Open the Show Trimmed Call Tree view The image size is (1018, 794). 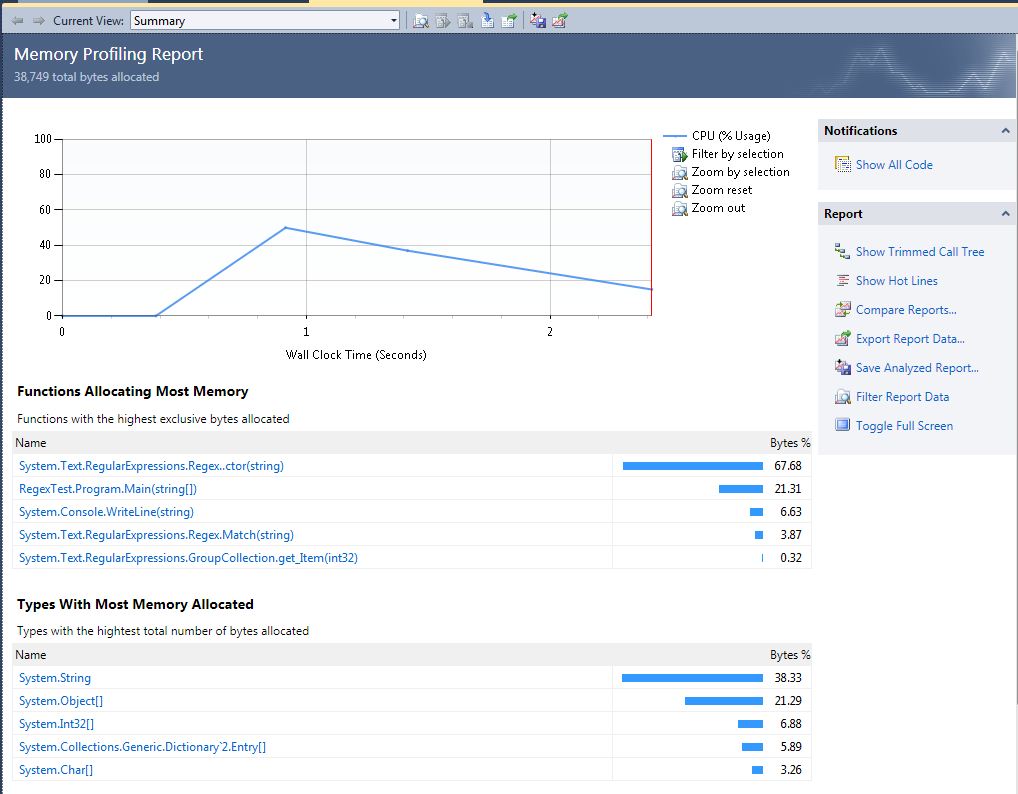click(919, 251)
